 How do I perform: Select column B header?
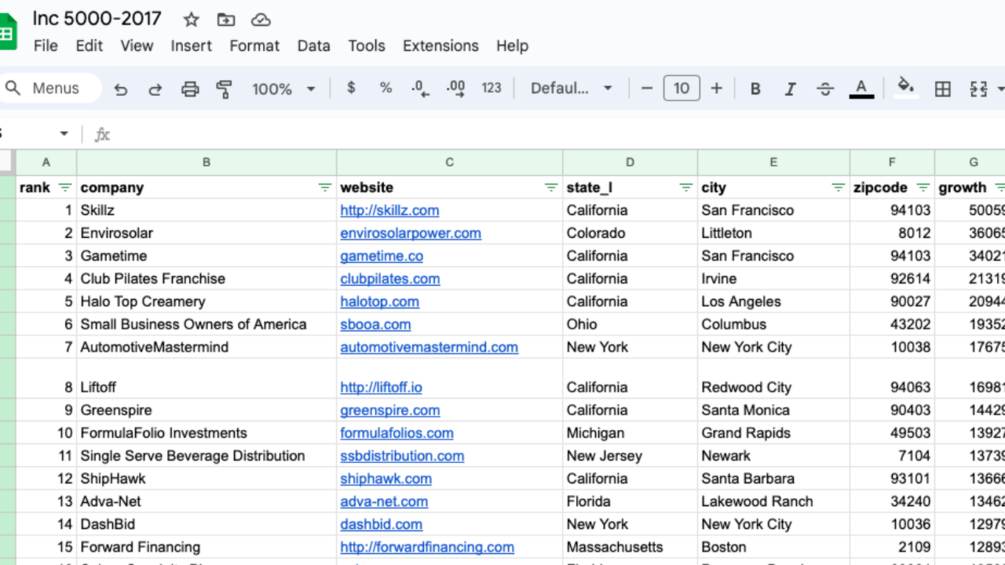pyautogui.click(x=206, y=163)
